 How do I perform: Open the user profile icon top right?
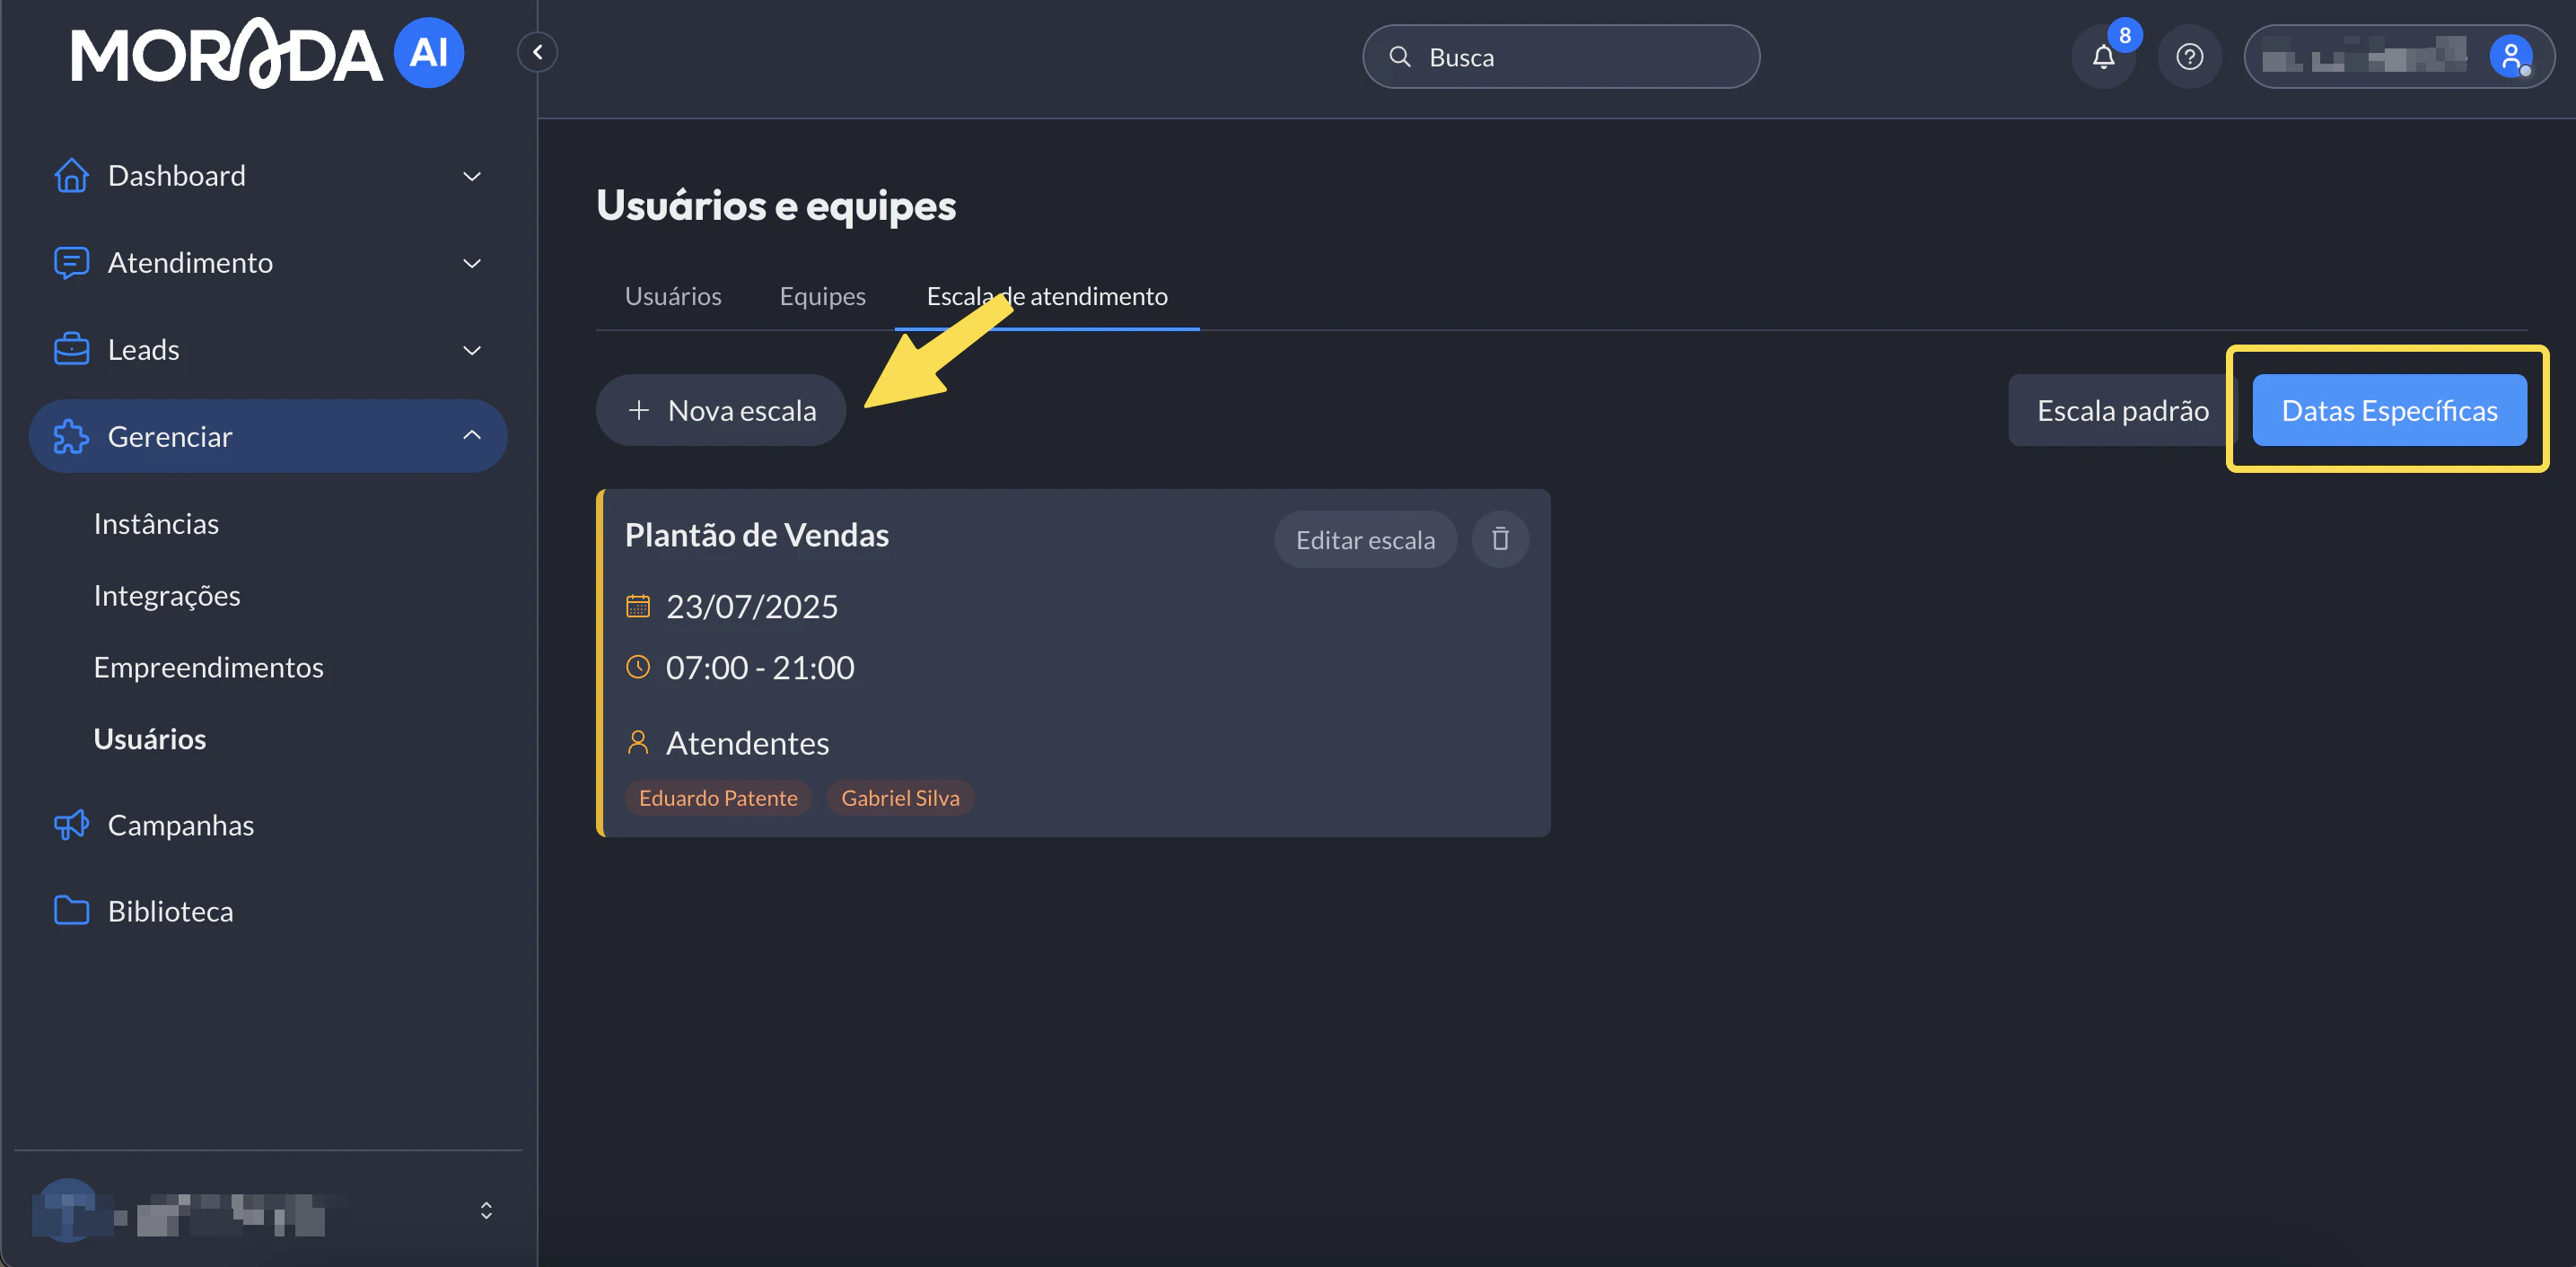(x=2512, y=57)
